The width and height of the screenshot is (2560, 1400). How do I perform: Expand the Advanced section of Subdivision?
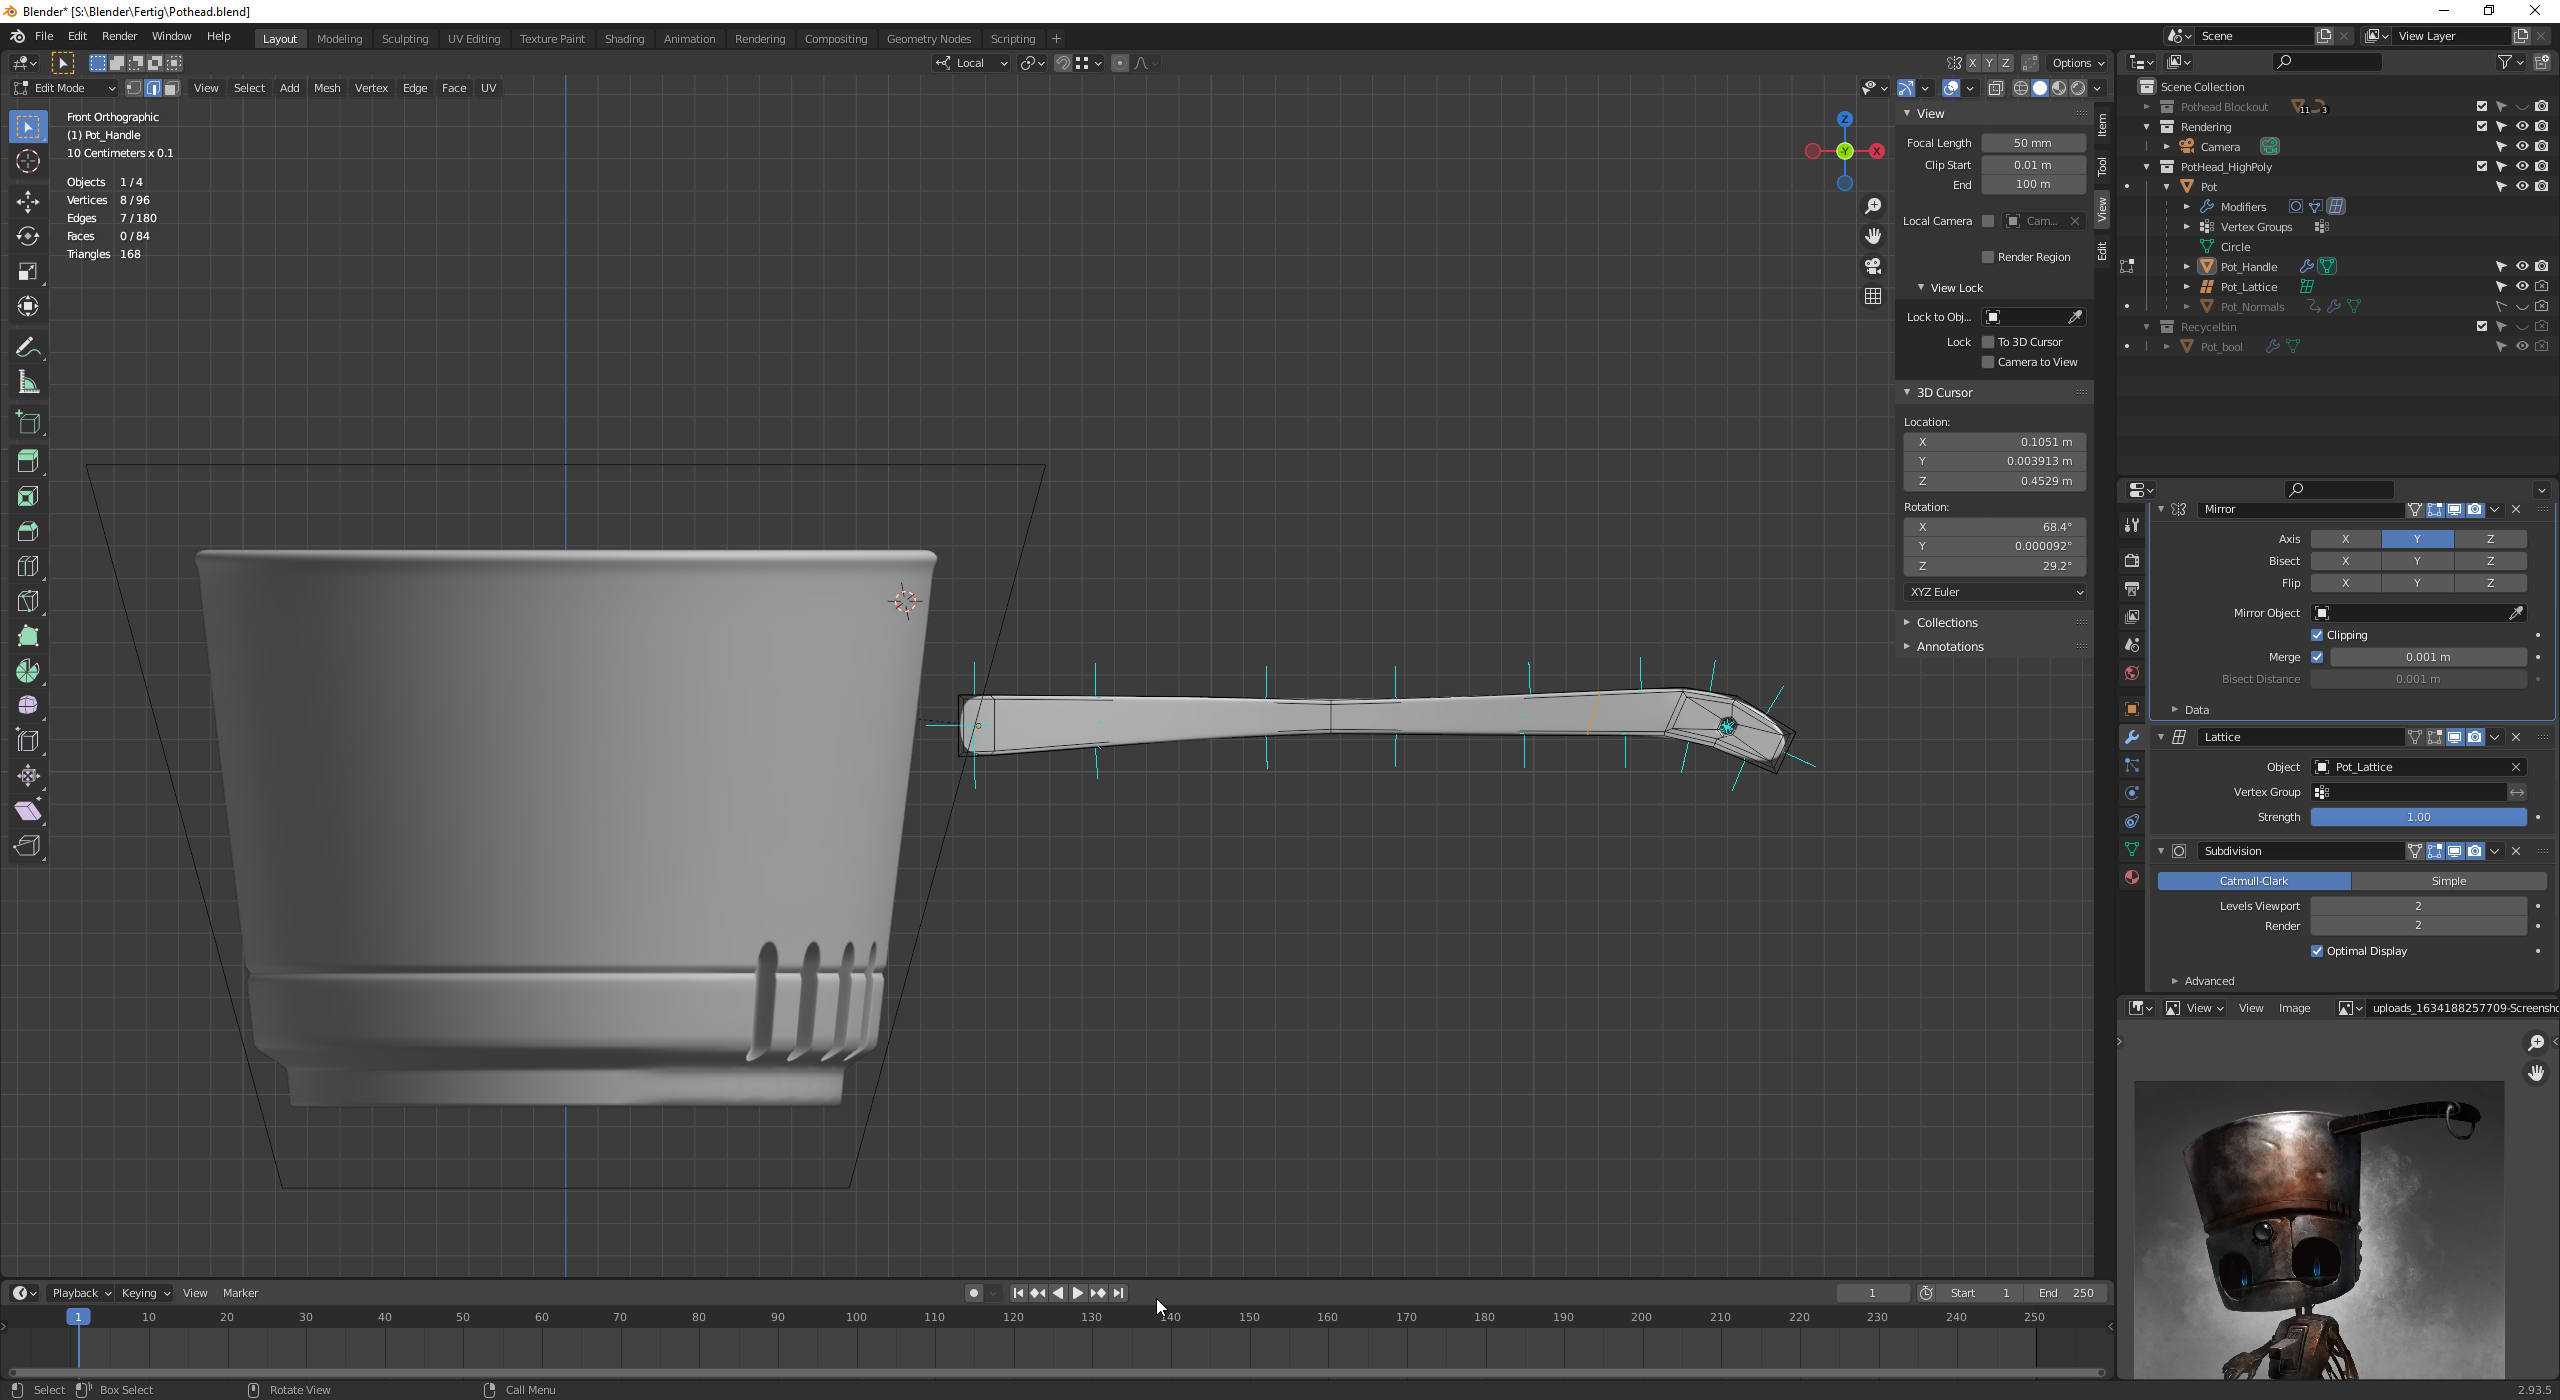pos(2208,981)
